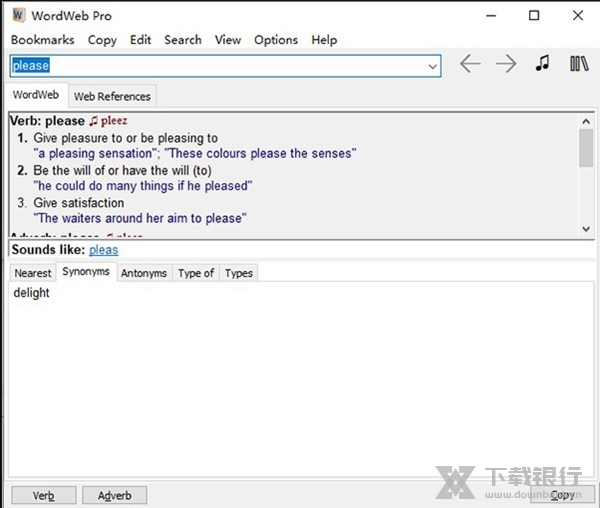
Task: Click the search input field containing 'please'
Action: point(220,66)
